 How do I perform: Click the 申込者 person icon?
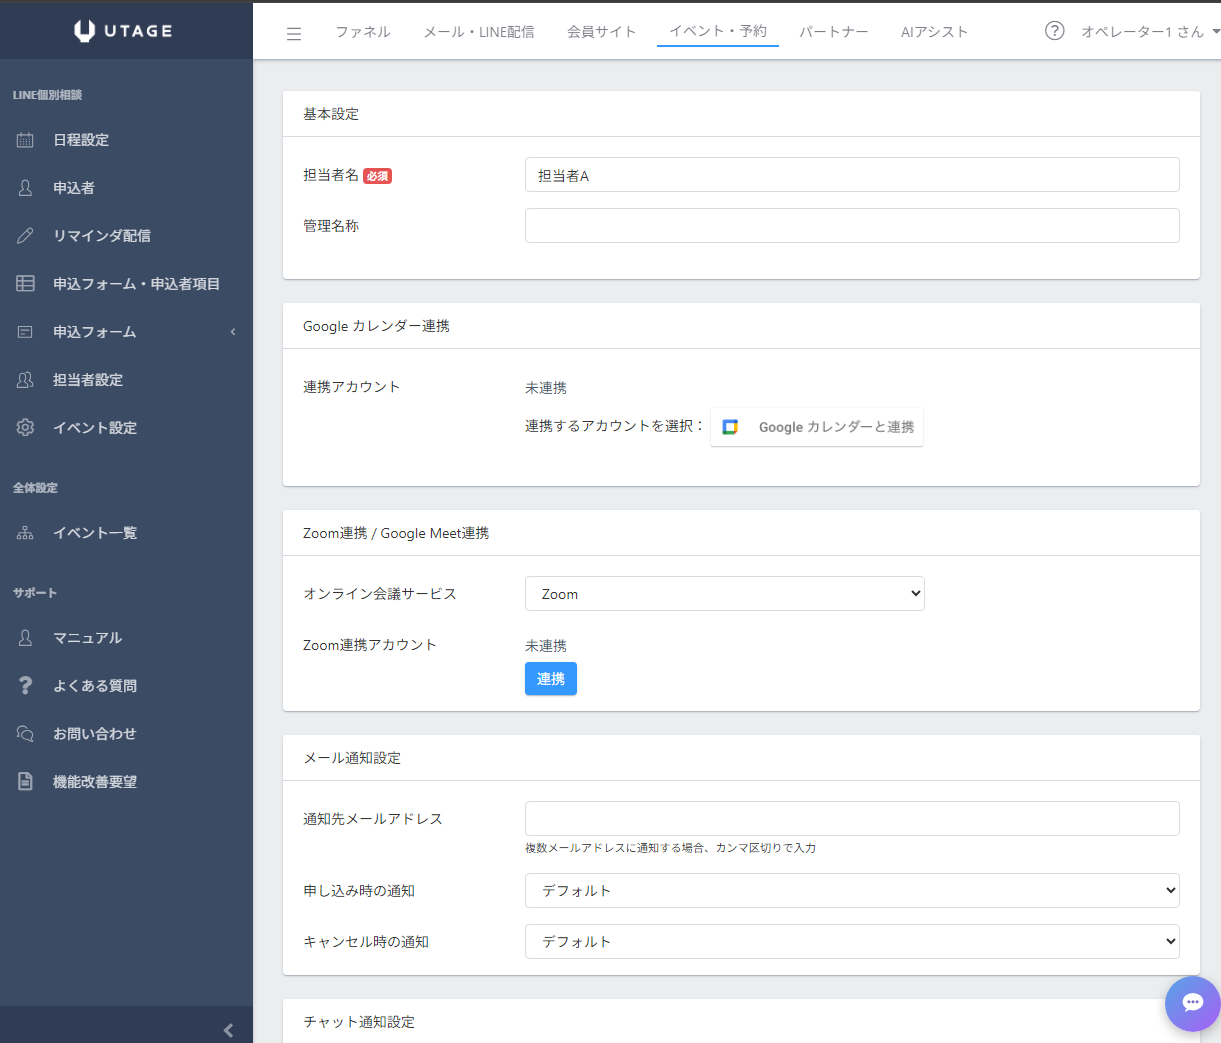25,188
